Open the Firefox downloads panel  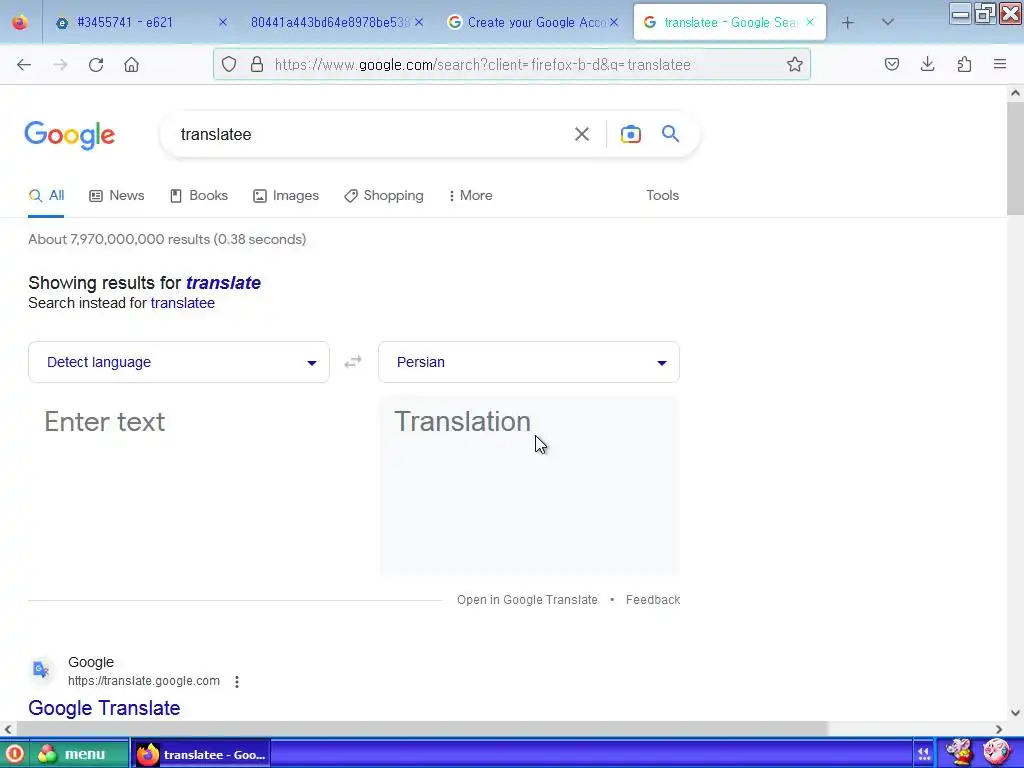tap(927, 64)
